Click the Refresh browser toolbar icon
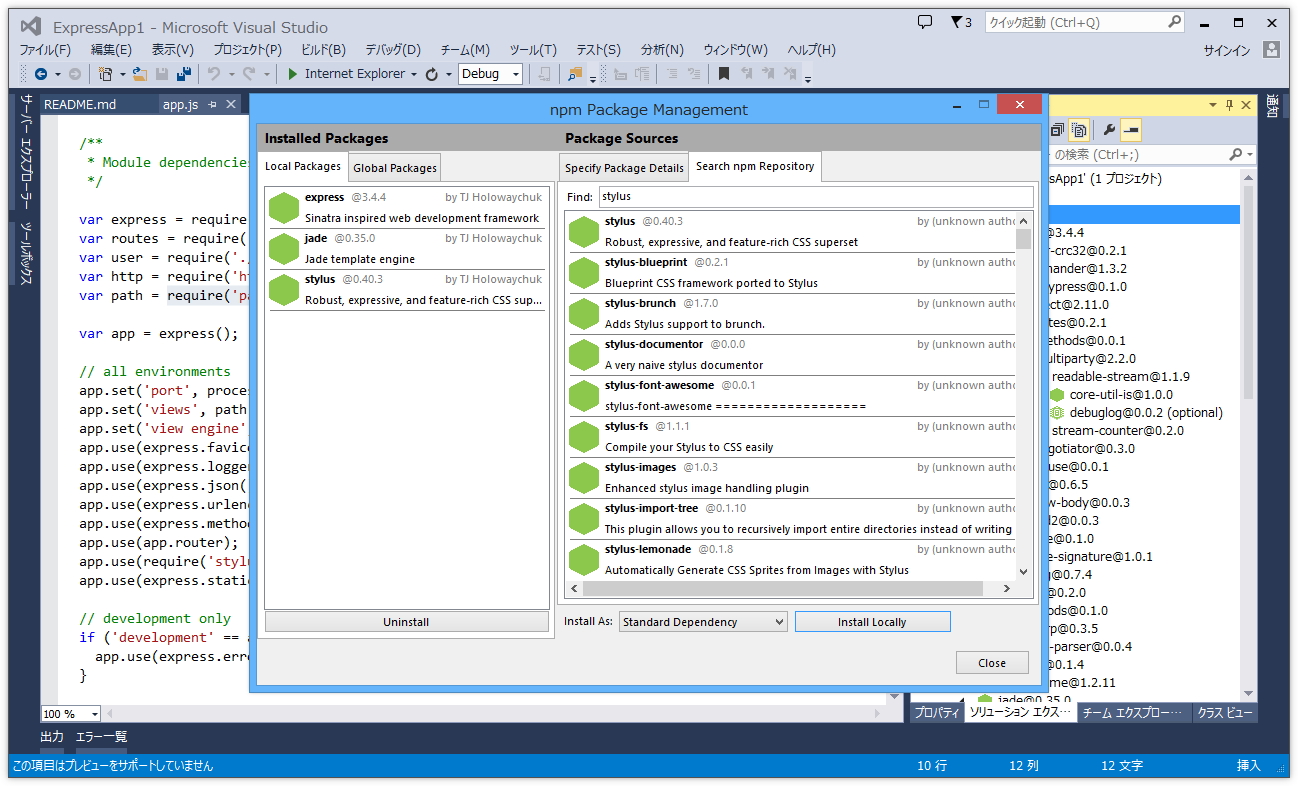 tap(432, 74)
